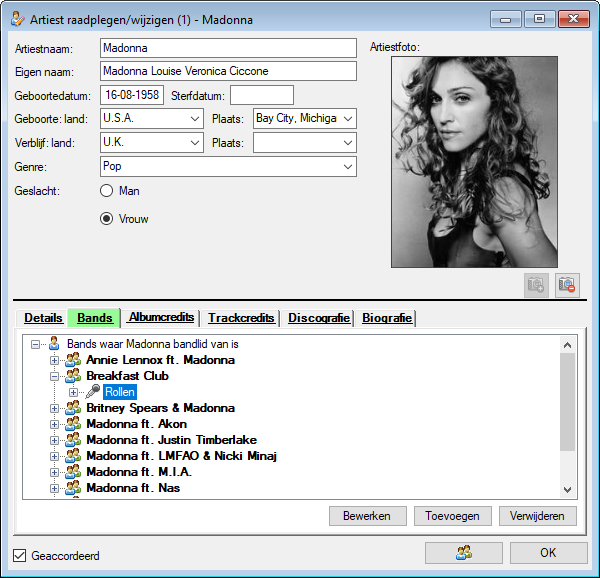600x578 pixels.
Task: Click the tree list scrollbar thumb
Action: [x=567, y=402]
